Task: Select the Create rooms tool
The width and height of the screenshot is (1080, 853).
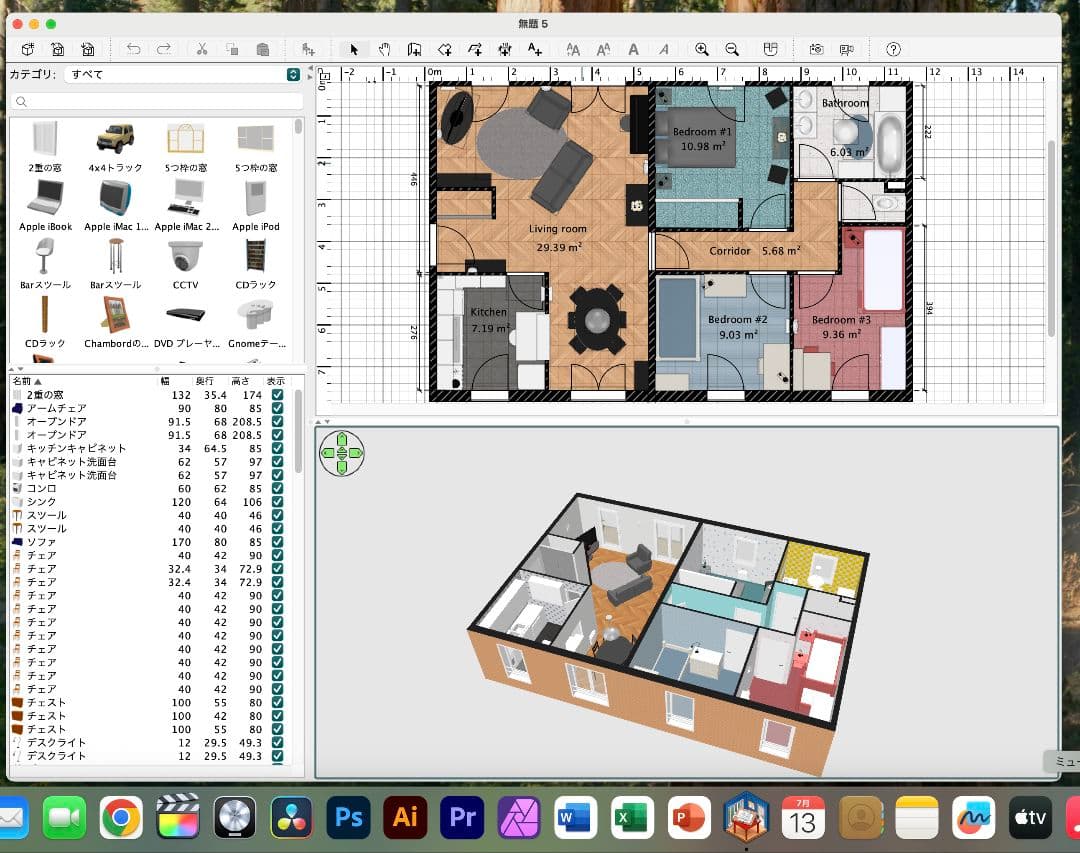Action: (x=444, y=49)
